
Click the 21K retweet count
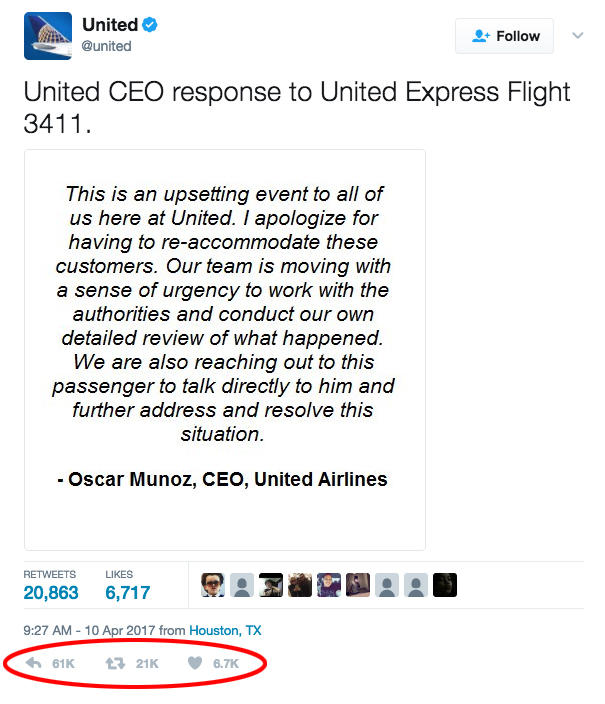pyautogui.click(x=147, y=664)
